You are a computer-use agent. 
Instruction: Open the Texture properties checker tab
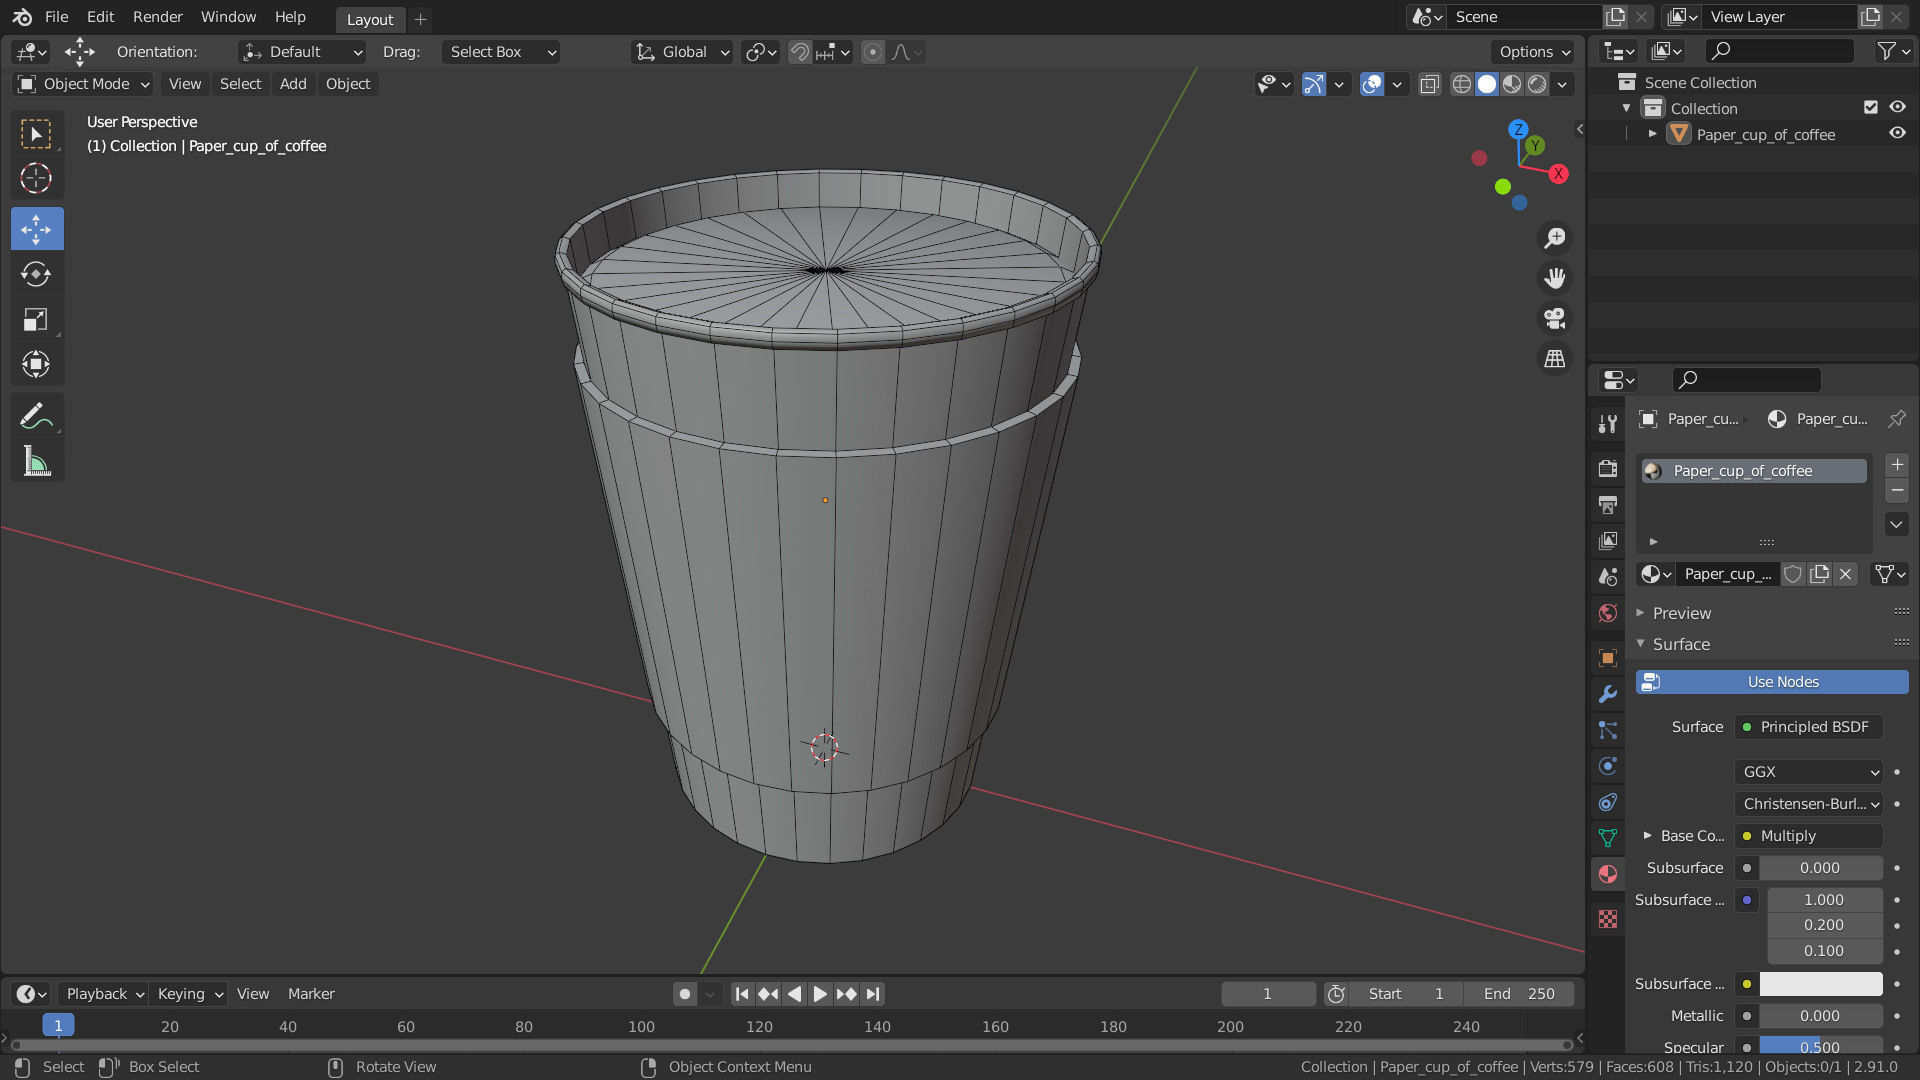coord(1608,919)
